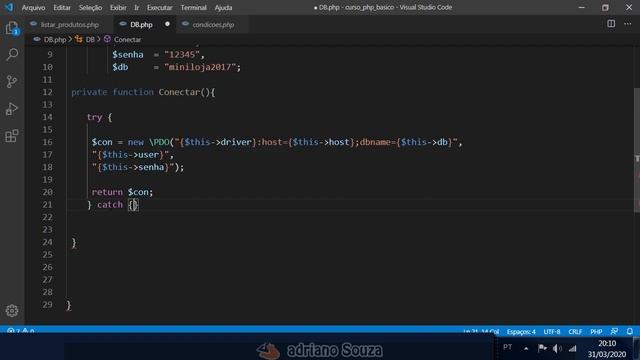Open the Exibir menu
Viewport: 640px width, 360px height.
pos(118,7)
